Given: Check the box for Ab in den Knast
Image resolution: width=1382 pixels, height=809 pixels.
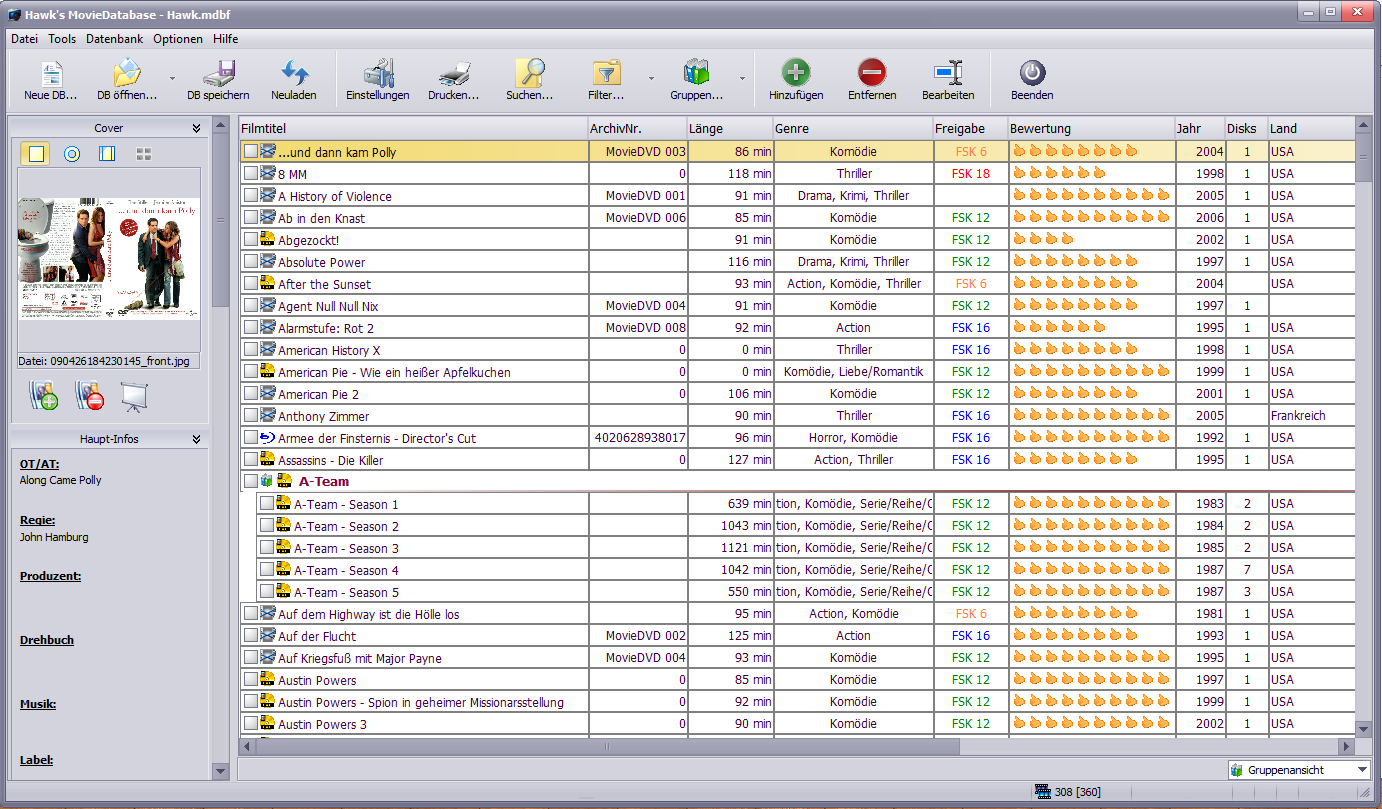Looking at the screenshot, I should (x=251, y=218).
